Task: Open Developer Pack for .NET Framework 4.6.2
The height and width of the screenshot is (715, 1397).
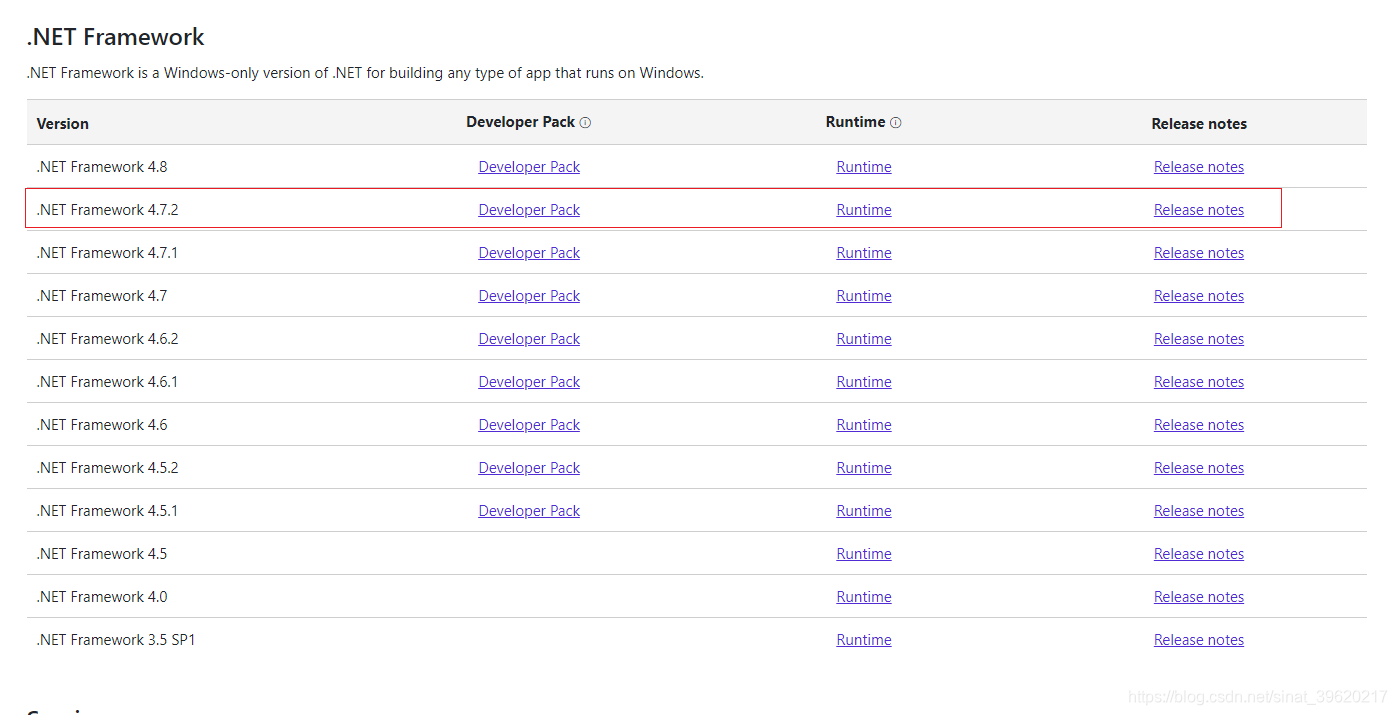Action: click(529, 339)
